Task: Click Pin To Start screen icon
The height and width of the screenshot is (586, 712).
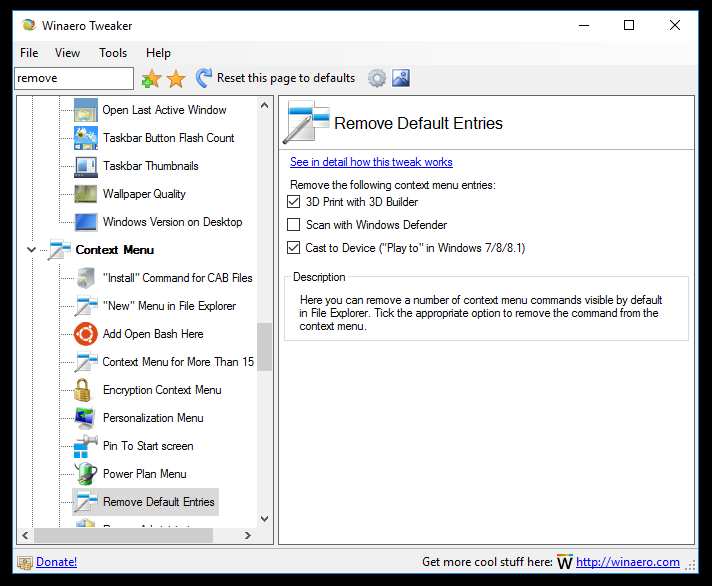Action: pyautogui.click(x=86, y=446)
